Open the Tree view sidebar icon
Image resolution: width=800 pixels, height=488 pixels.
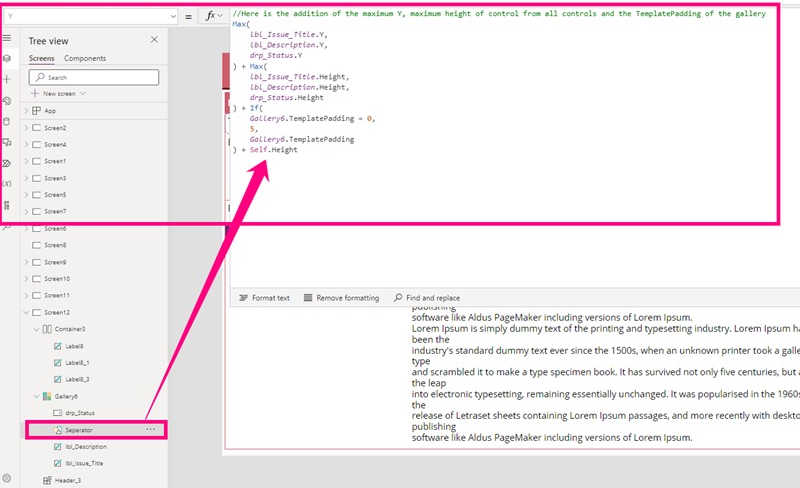7,58
